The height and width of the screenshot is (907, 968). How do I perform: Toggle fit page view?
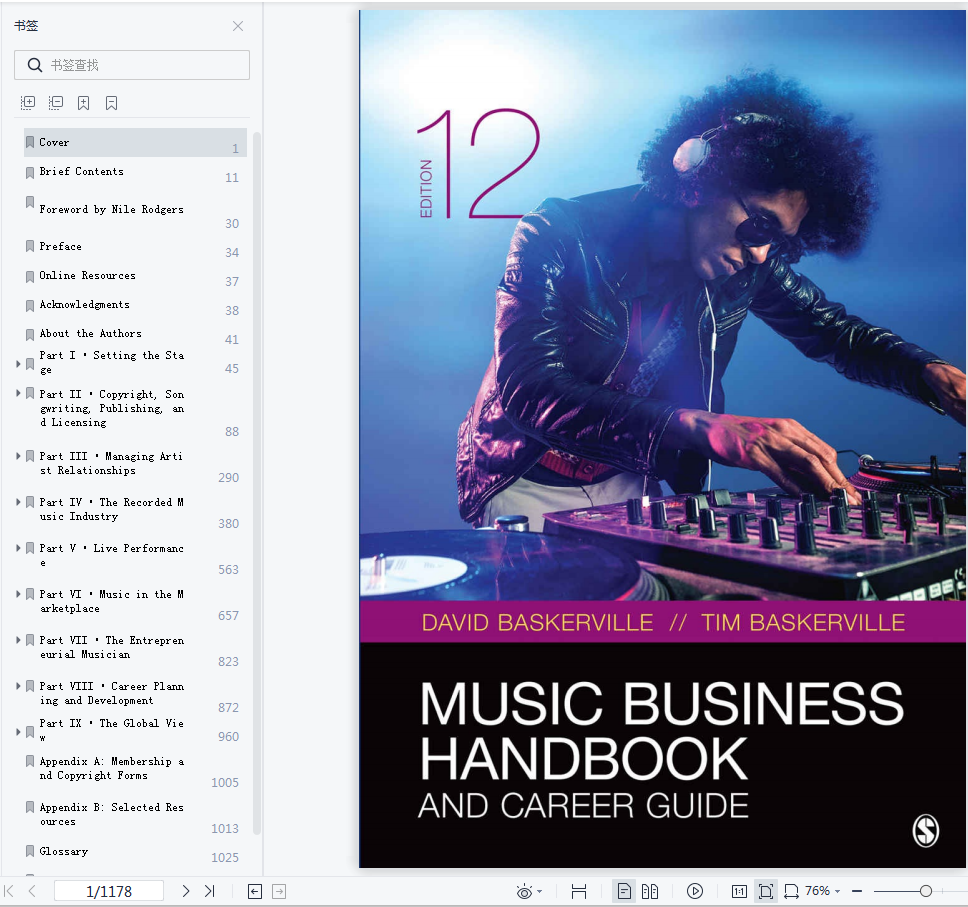click(766, 891)
